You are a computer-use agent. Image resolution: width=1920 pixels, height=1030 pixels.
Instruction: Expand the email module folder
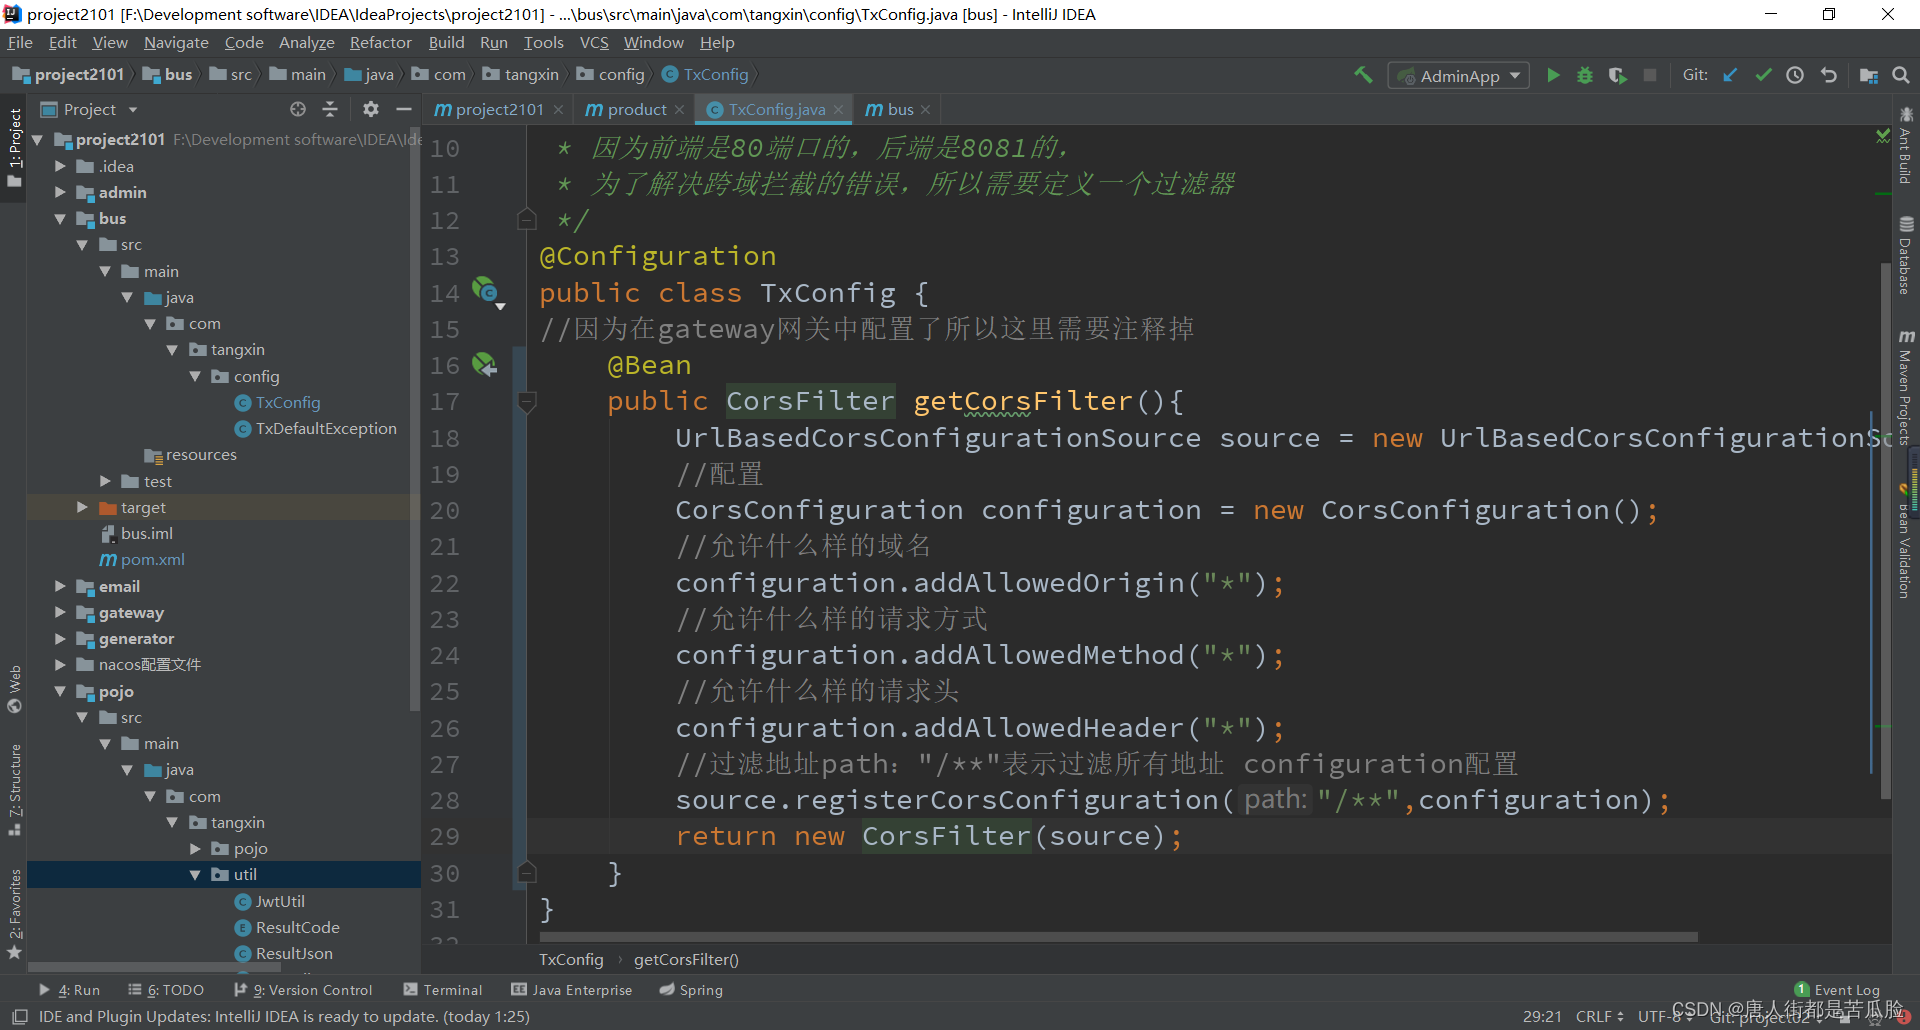[x=60, y=586]
